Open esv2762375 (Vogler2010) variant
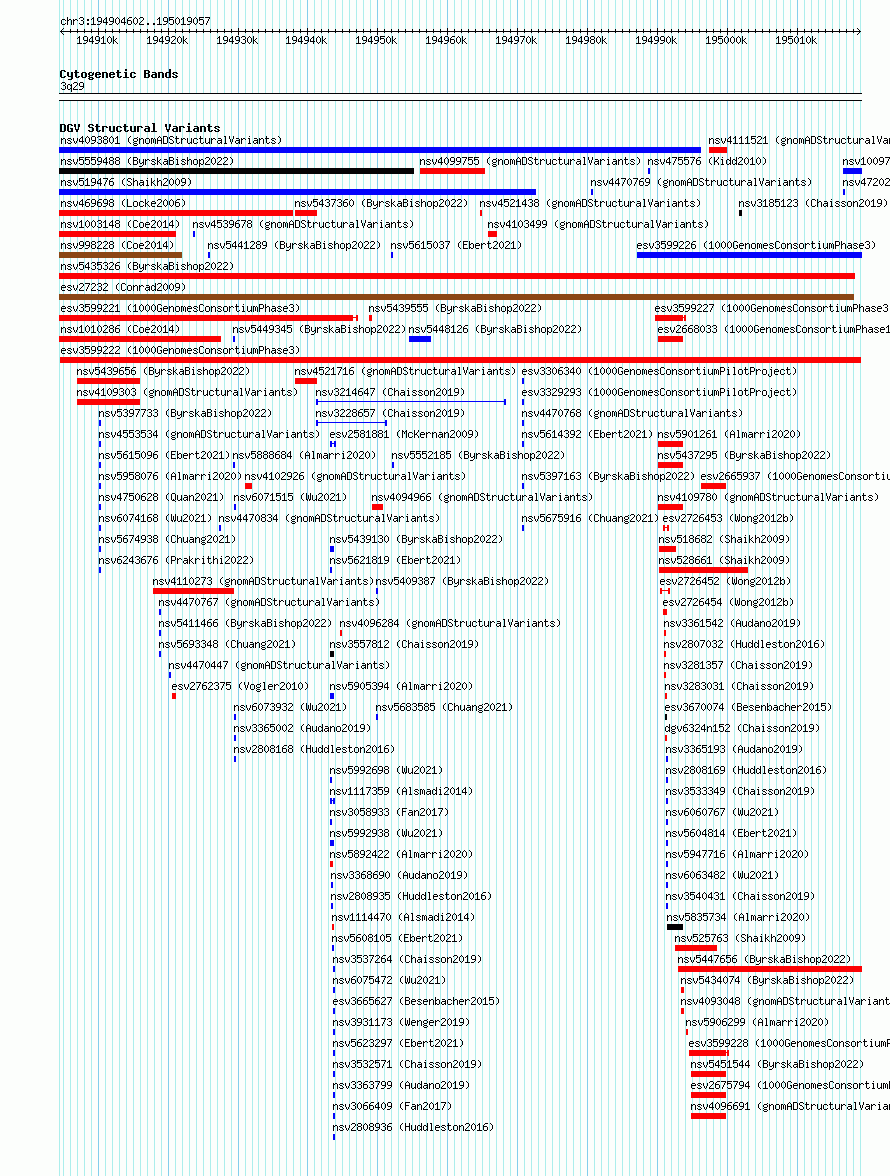890x1176 pixels. tap(240, 686)
